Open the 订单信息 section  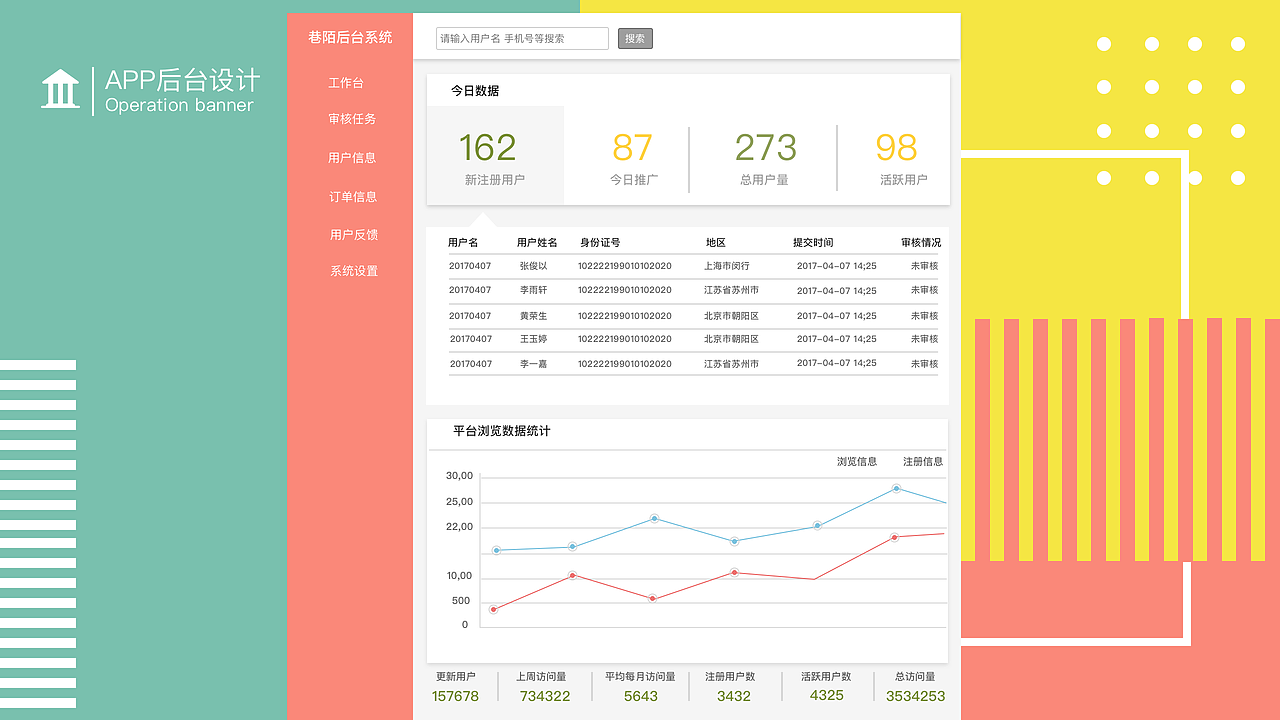coord(352,196)
